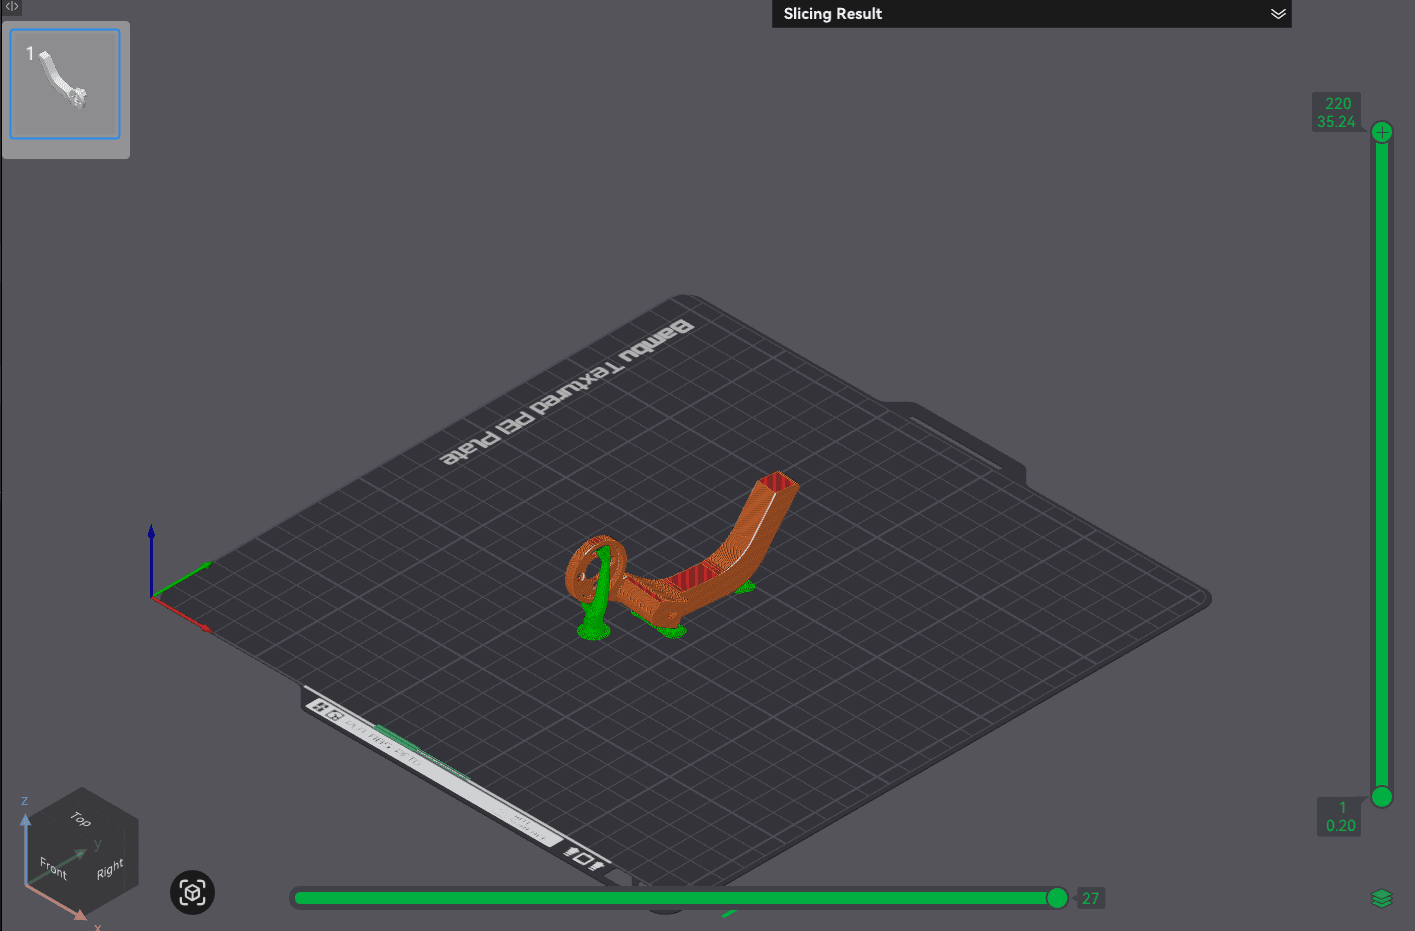Select plate 1 thumbnail
1415x931 pixels.
(65, 84)
